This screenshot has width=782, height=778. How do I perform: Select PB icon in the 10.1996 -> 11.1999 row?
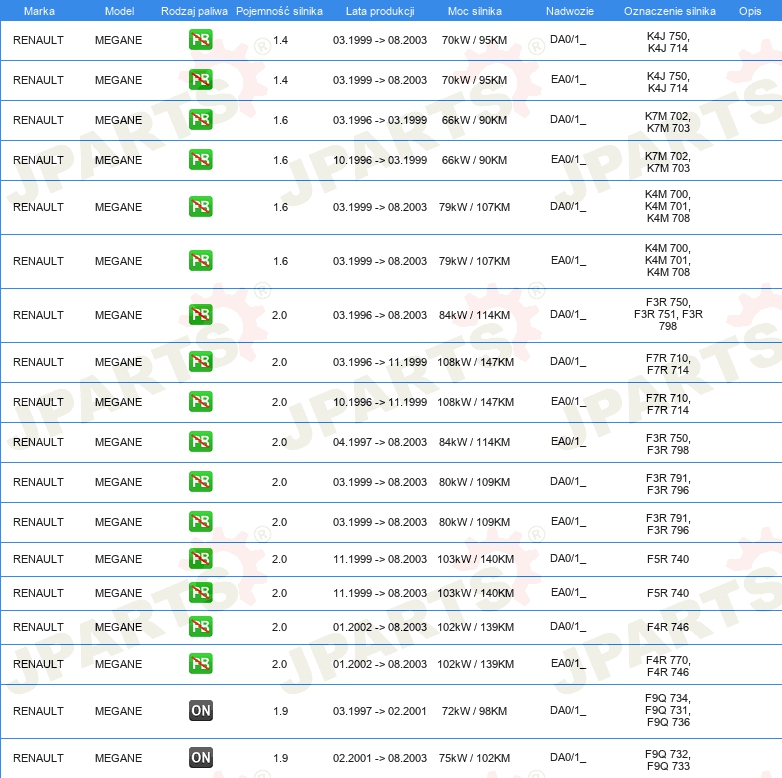coord(200,402)
